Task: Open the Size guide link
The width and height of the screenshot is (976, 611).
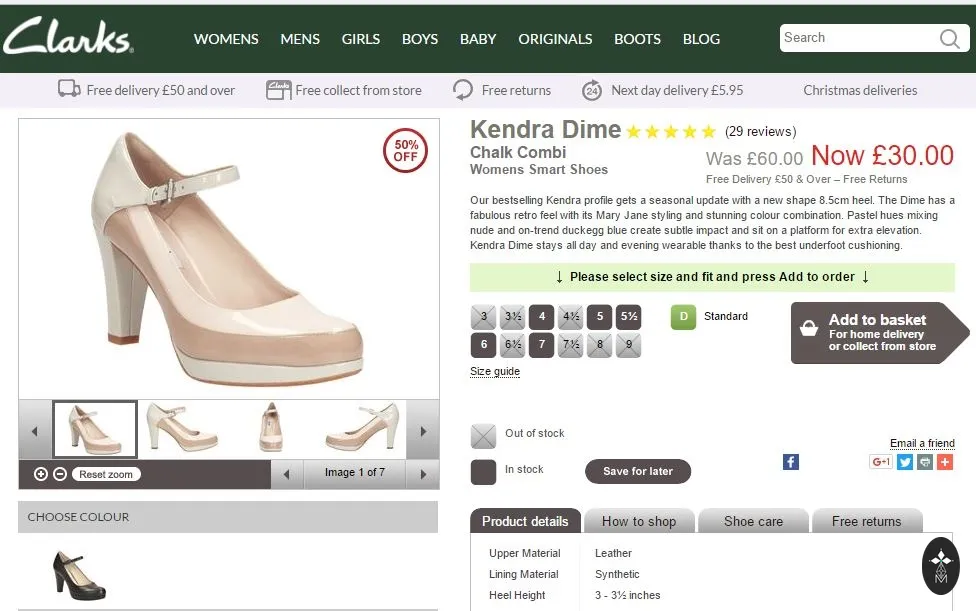Action: pyautogui.click(x=495, y=371)
